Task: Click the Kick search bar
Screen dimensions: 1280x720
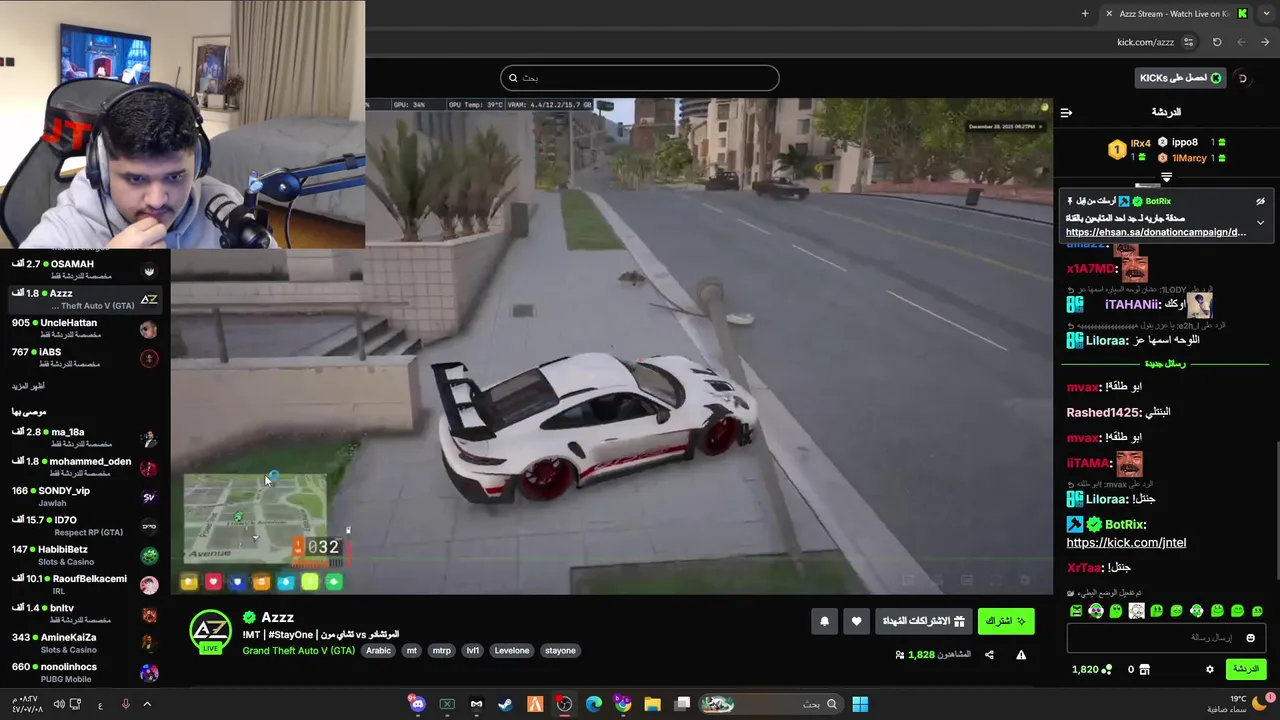Action: 640,78
